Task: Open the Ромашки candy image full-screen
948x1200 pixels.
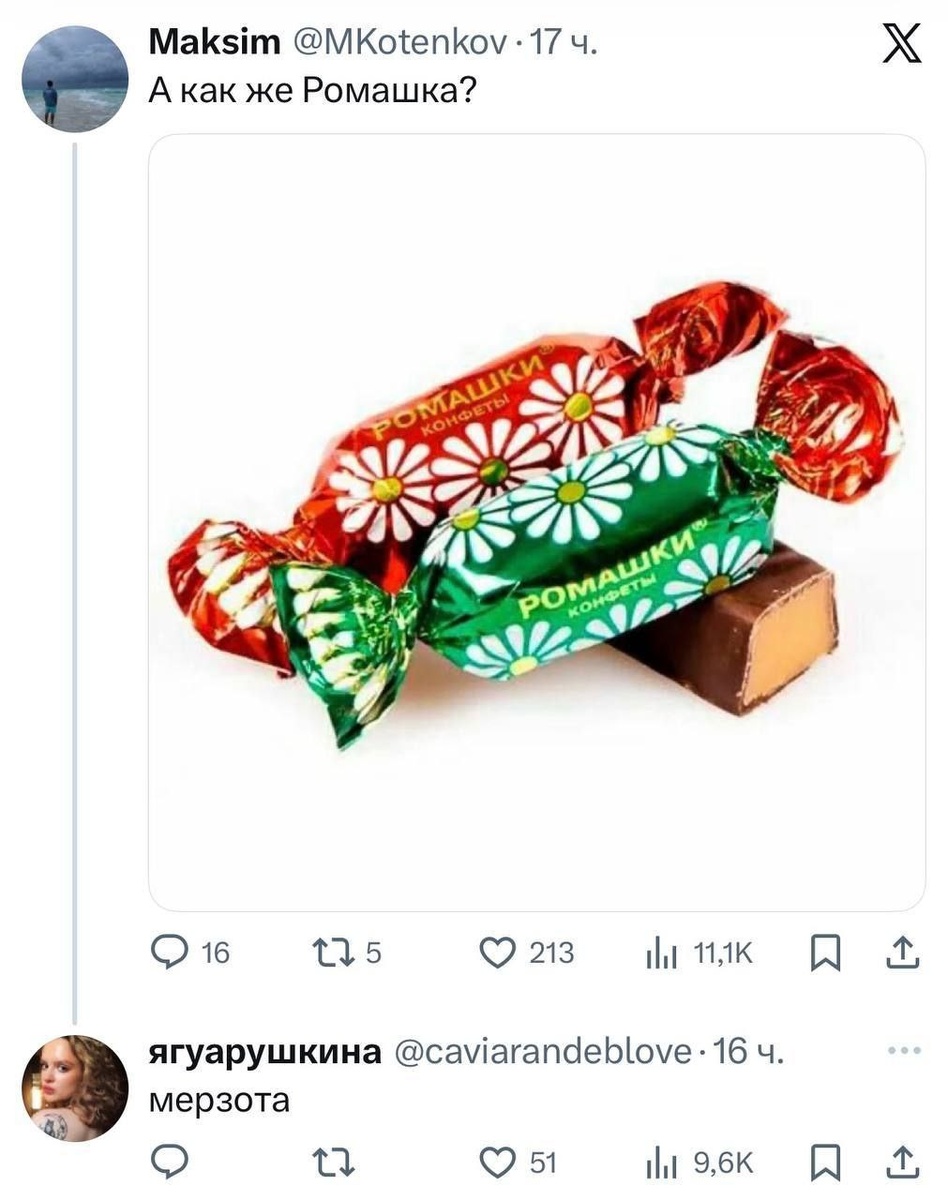Action: coord(524,520)
